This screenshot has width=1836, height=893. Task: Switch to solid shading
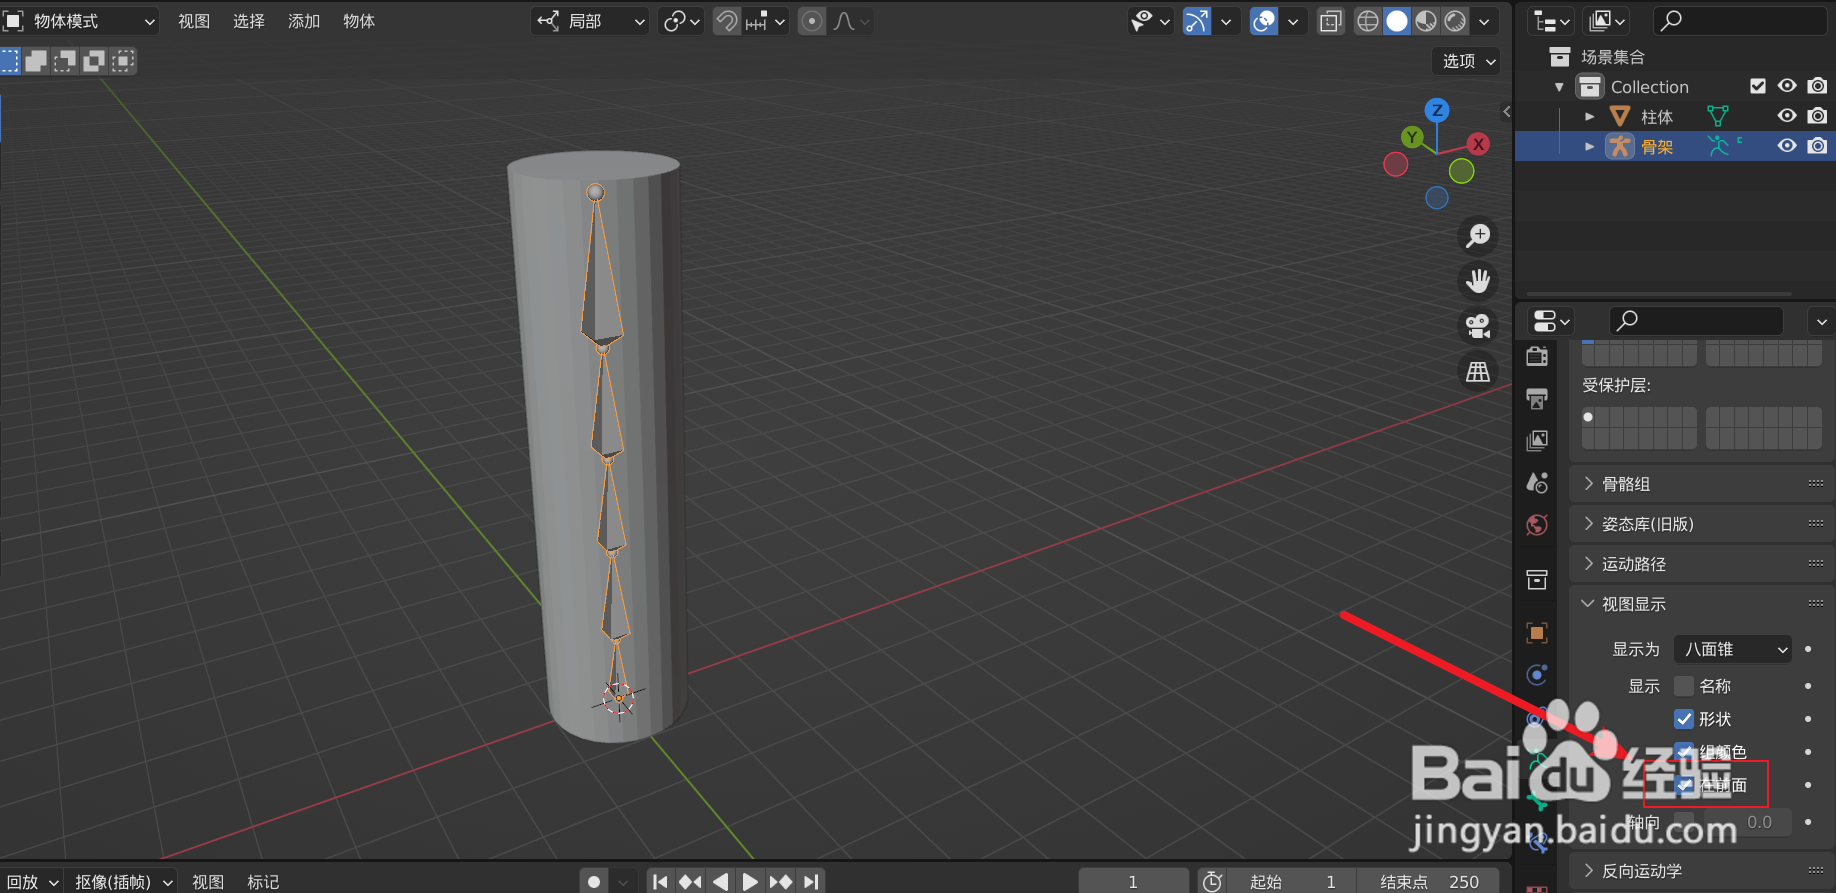coord(1397,21)
